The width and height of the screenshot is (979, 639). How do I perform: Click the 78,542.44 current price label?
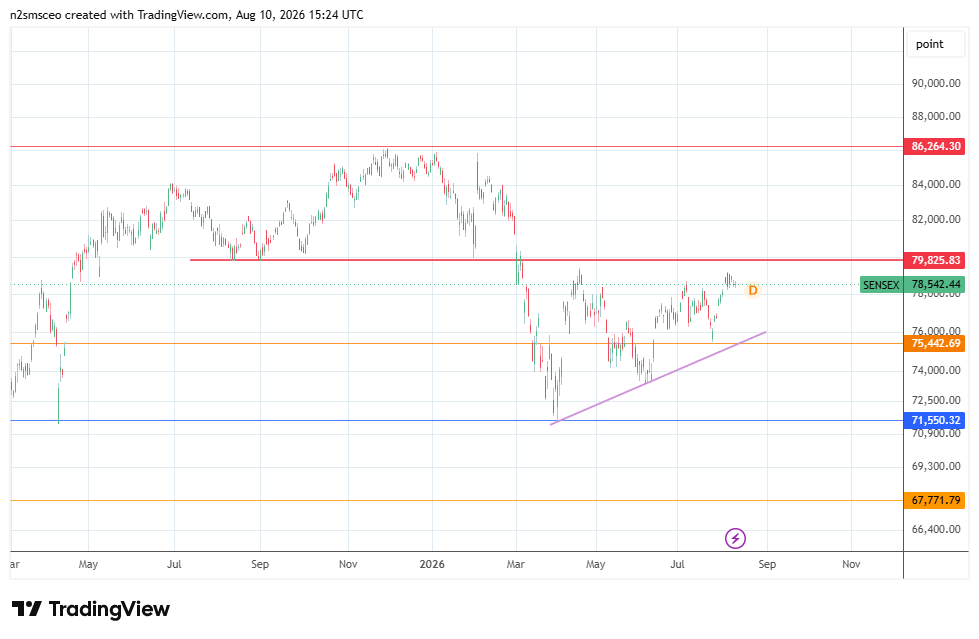coord(935,285)
